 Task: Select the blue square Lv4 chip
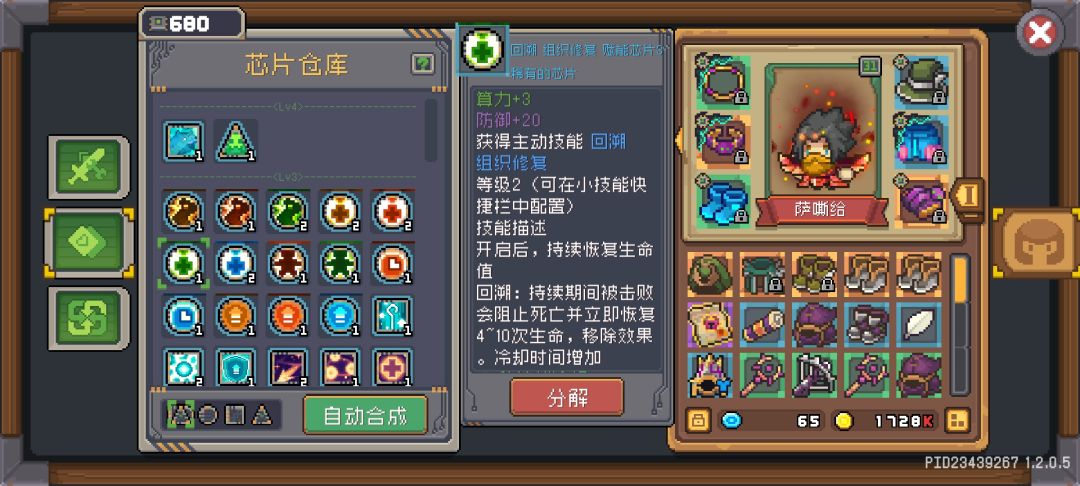pyautogui.click(x=184, y=140)
